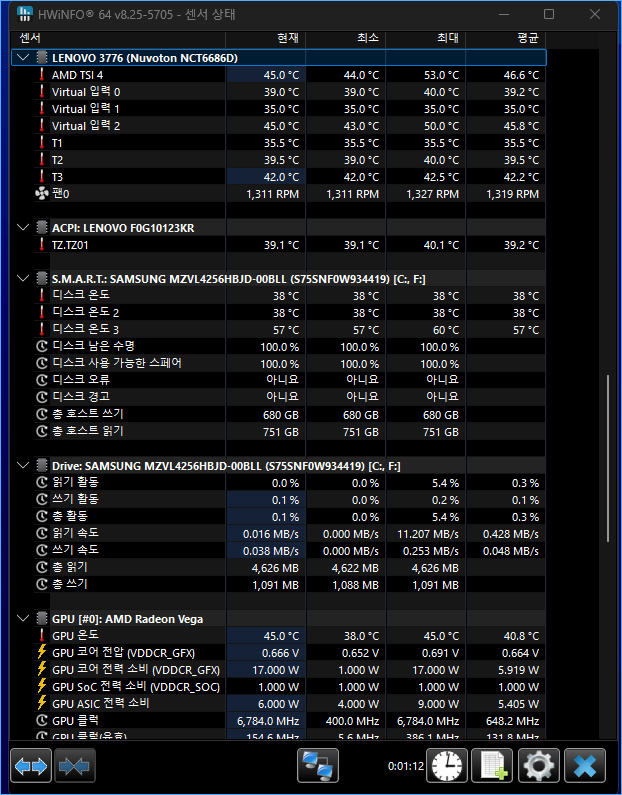Select the 총 호스트 읽기 row label
This screenshot has height=795, width=622.
tap(88, 431)
